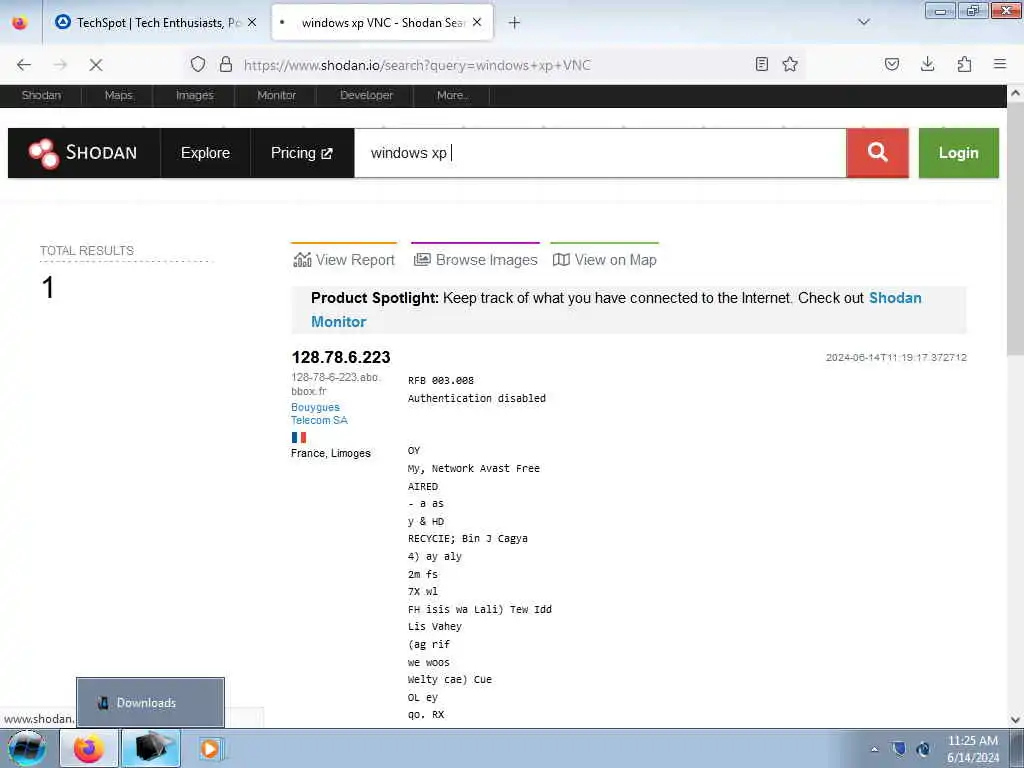Viewport: 1024px width, 768px height.
Task: Click 'Authentication disabled' text
Action: pos(477,398)
